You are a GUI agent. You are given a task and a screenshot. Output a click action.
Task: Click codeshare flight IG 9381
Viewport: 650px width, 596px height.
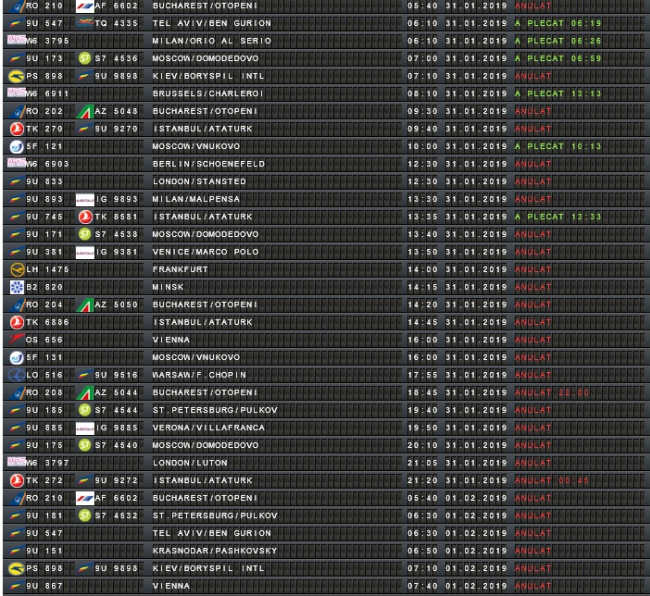pos(116,252)
